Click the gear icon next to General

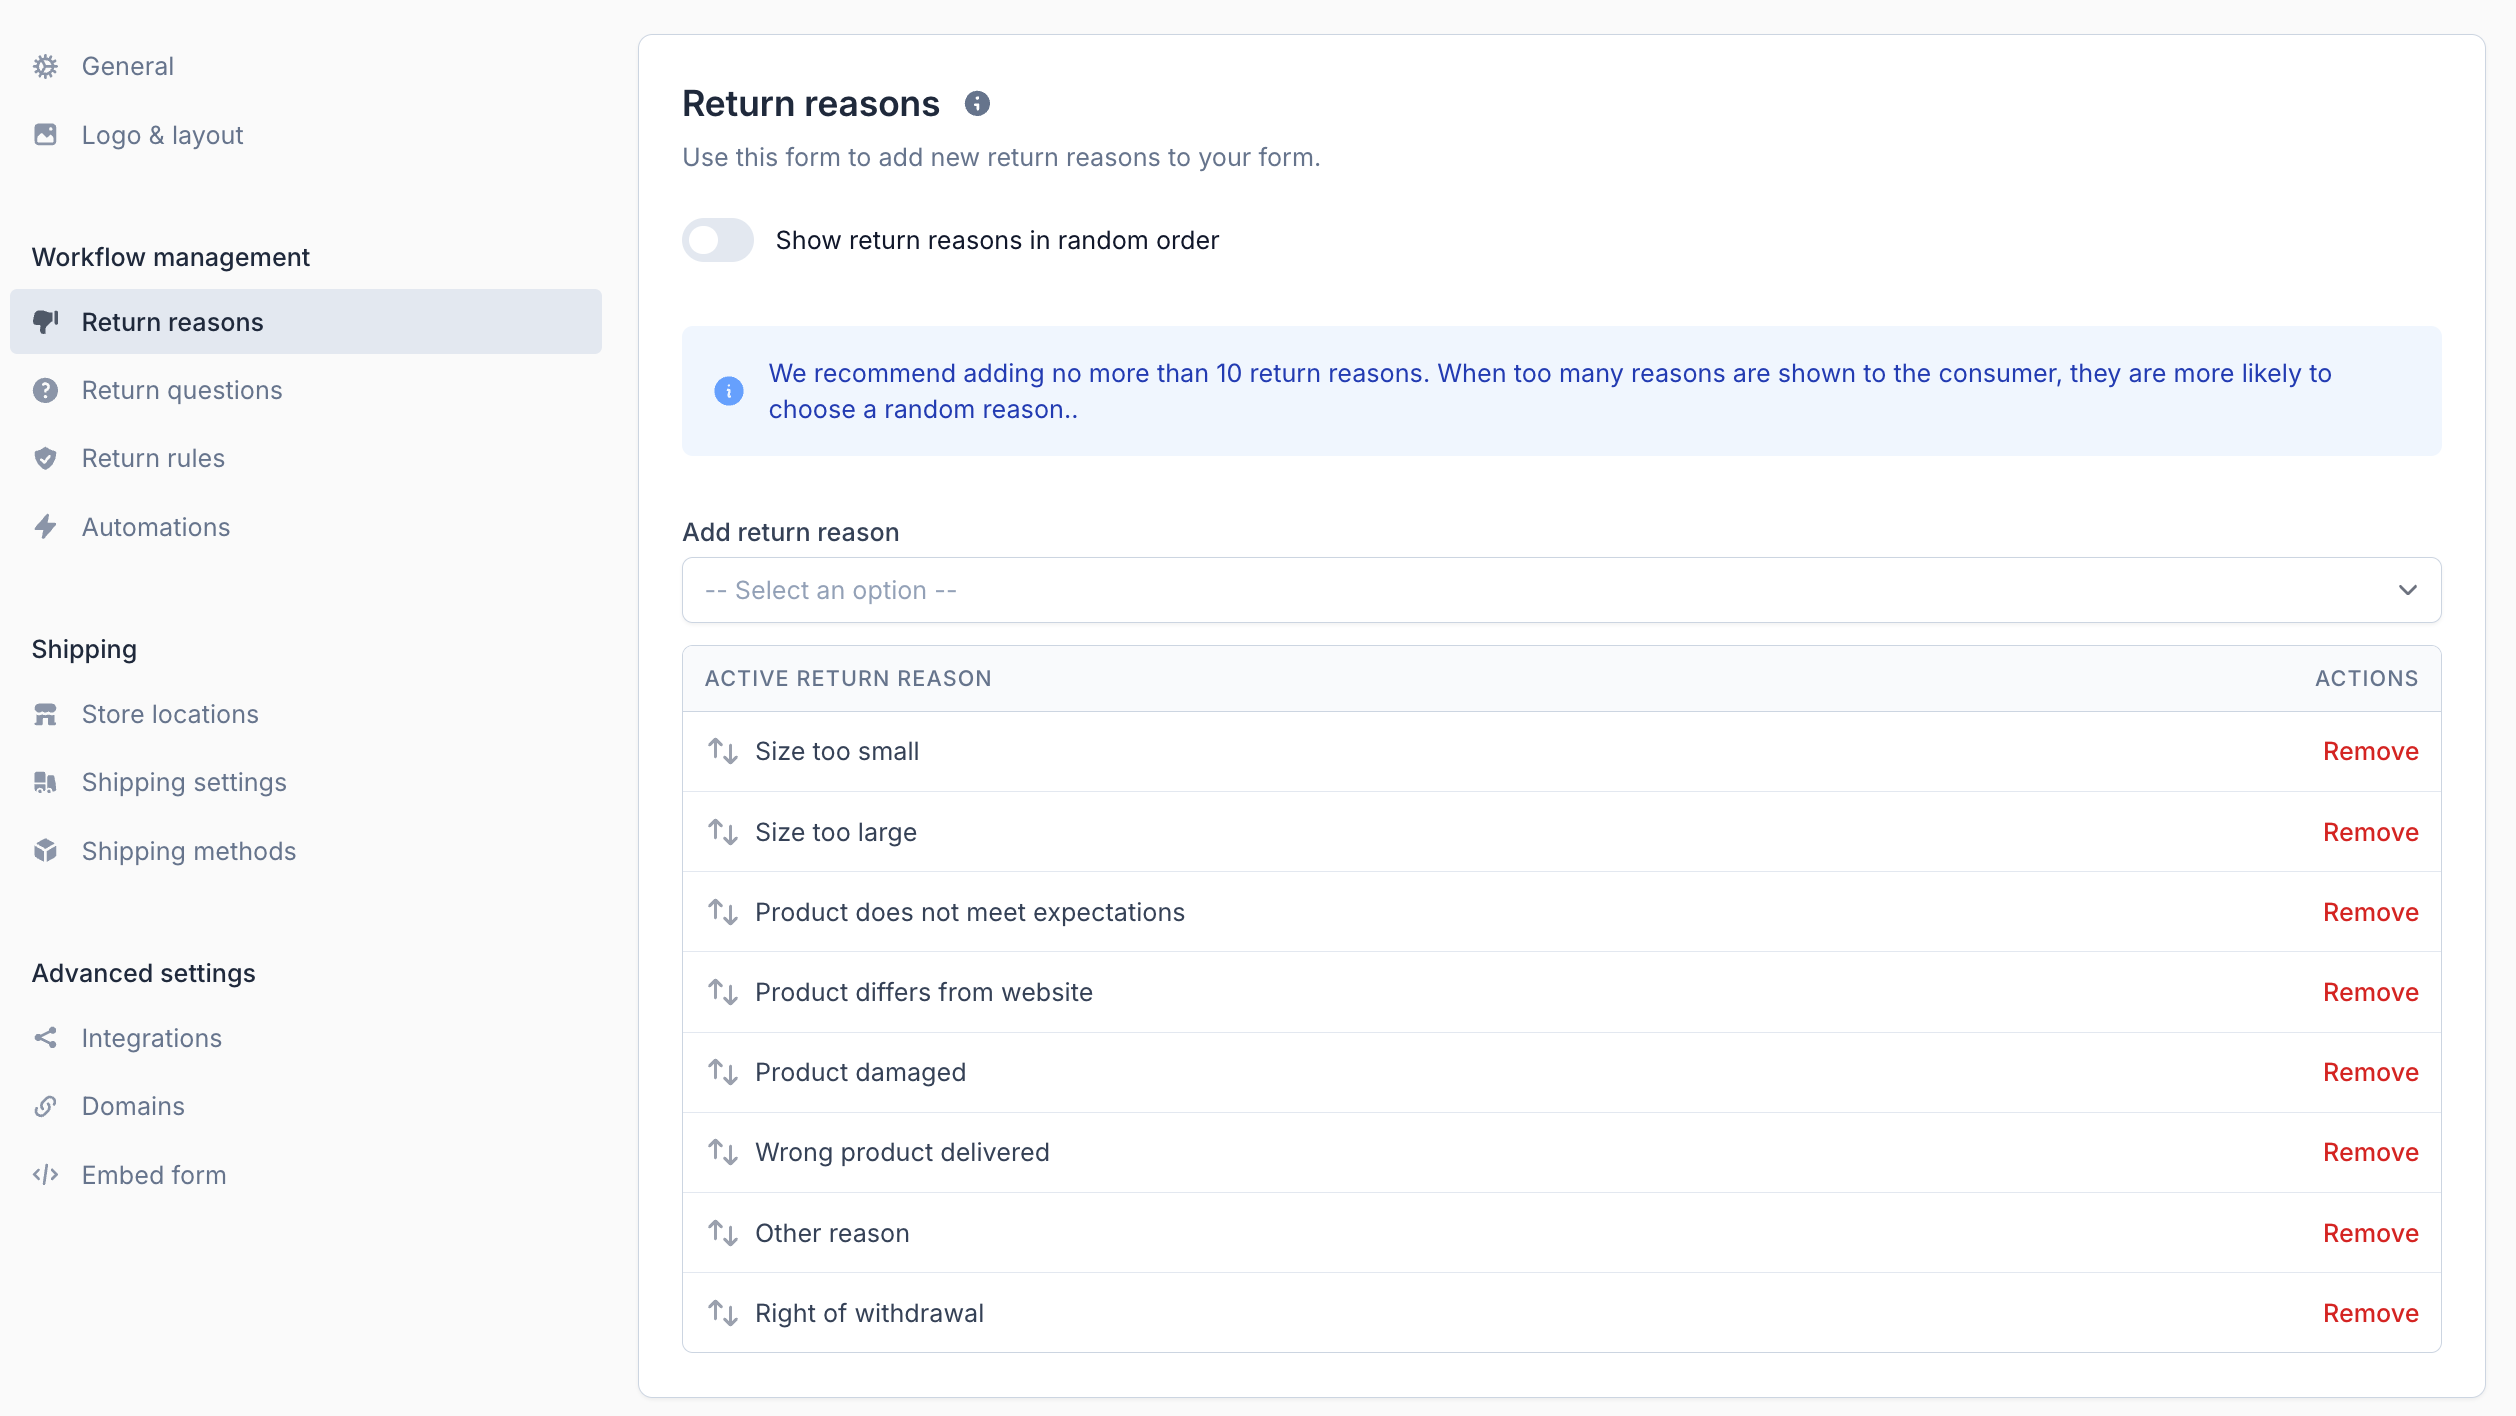[45, 66]
